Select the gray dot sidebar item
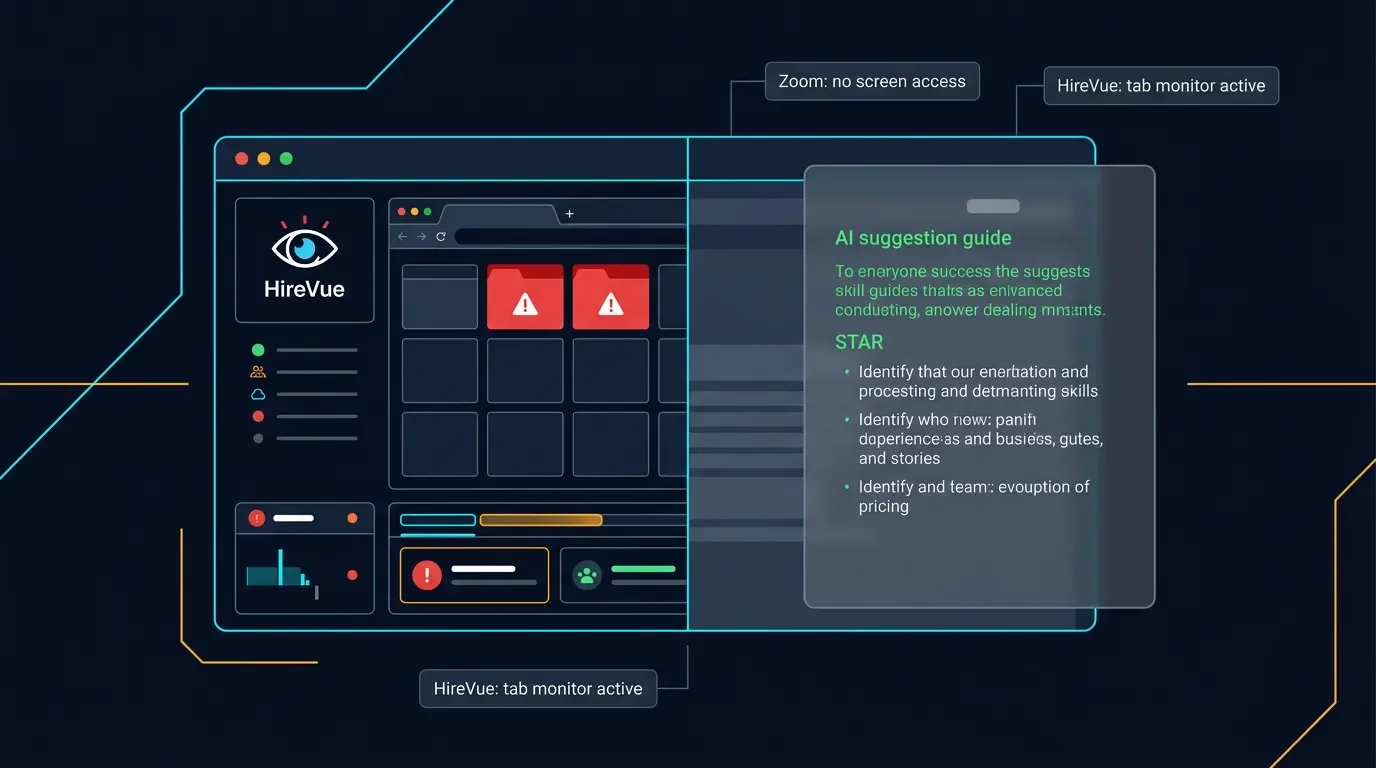Screen dimensions: 1376x768 pyautogui.click(x=258, y=438)
